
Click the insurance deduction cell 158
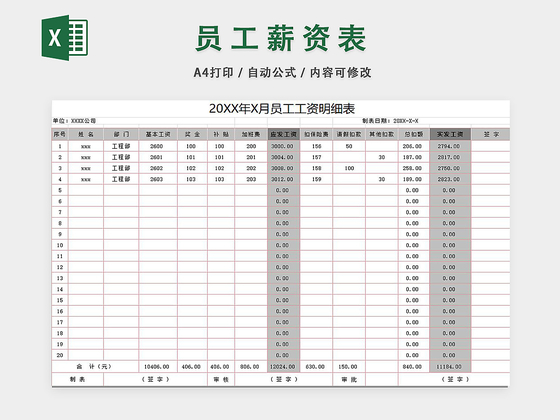point(316,168)
